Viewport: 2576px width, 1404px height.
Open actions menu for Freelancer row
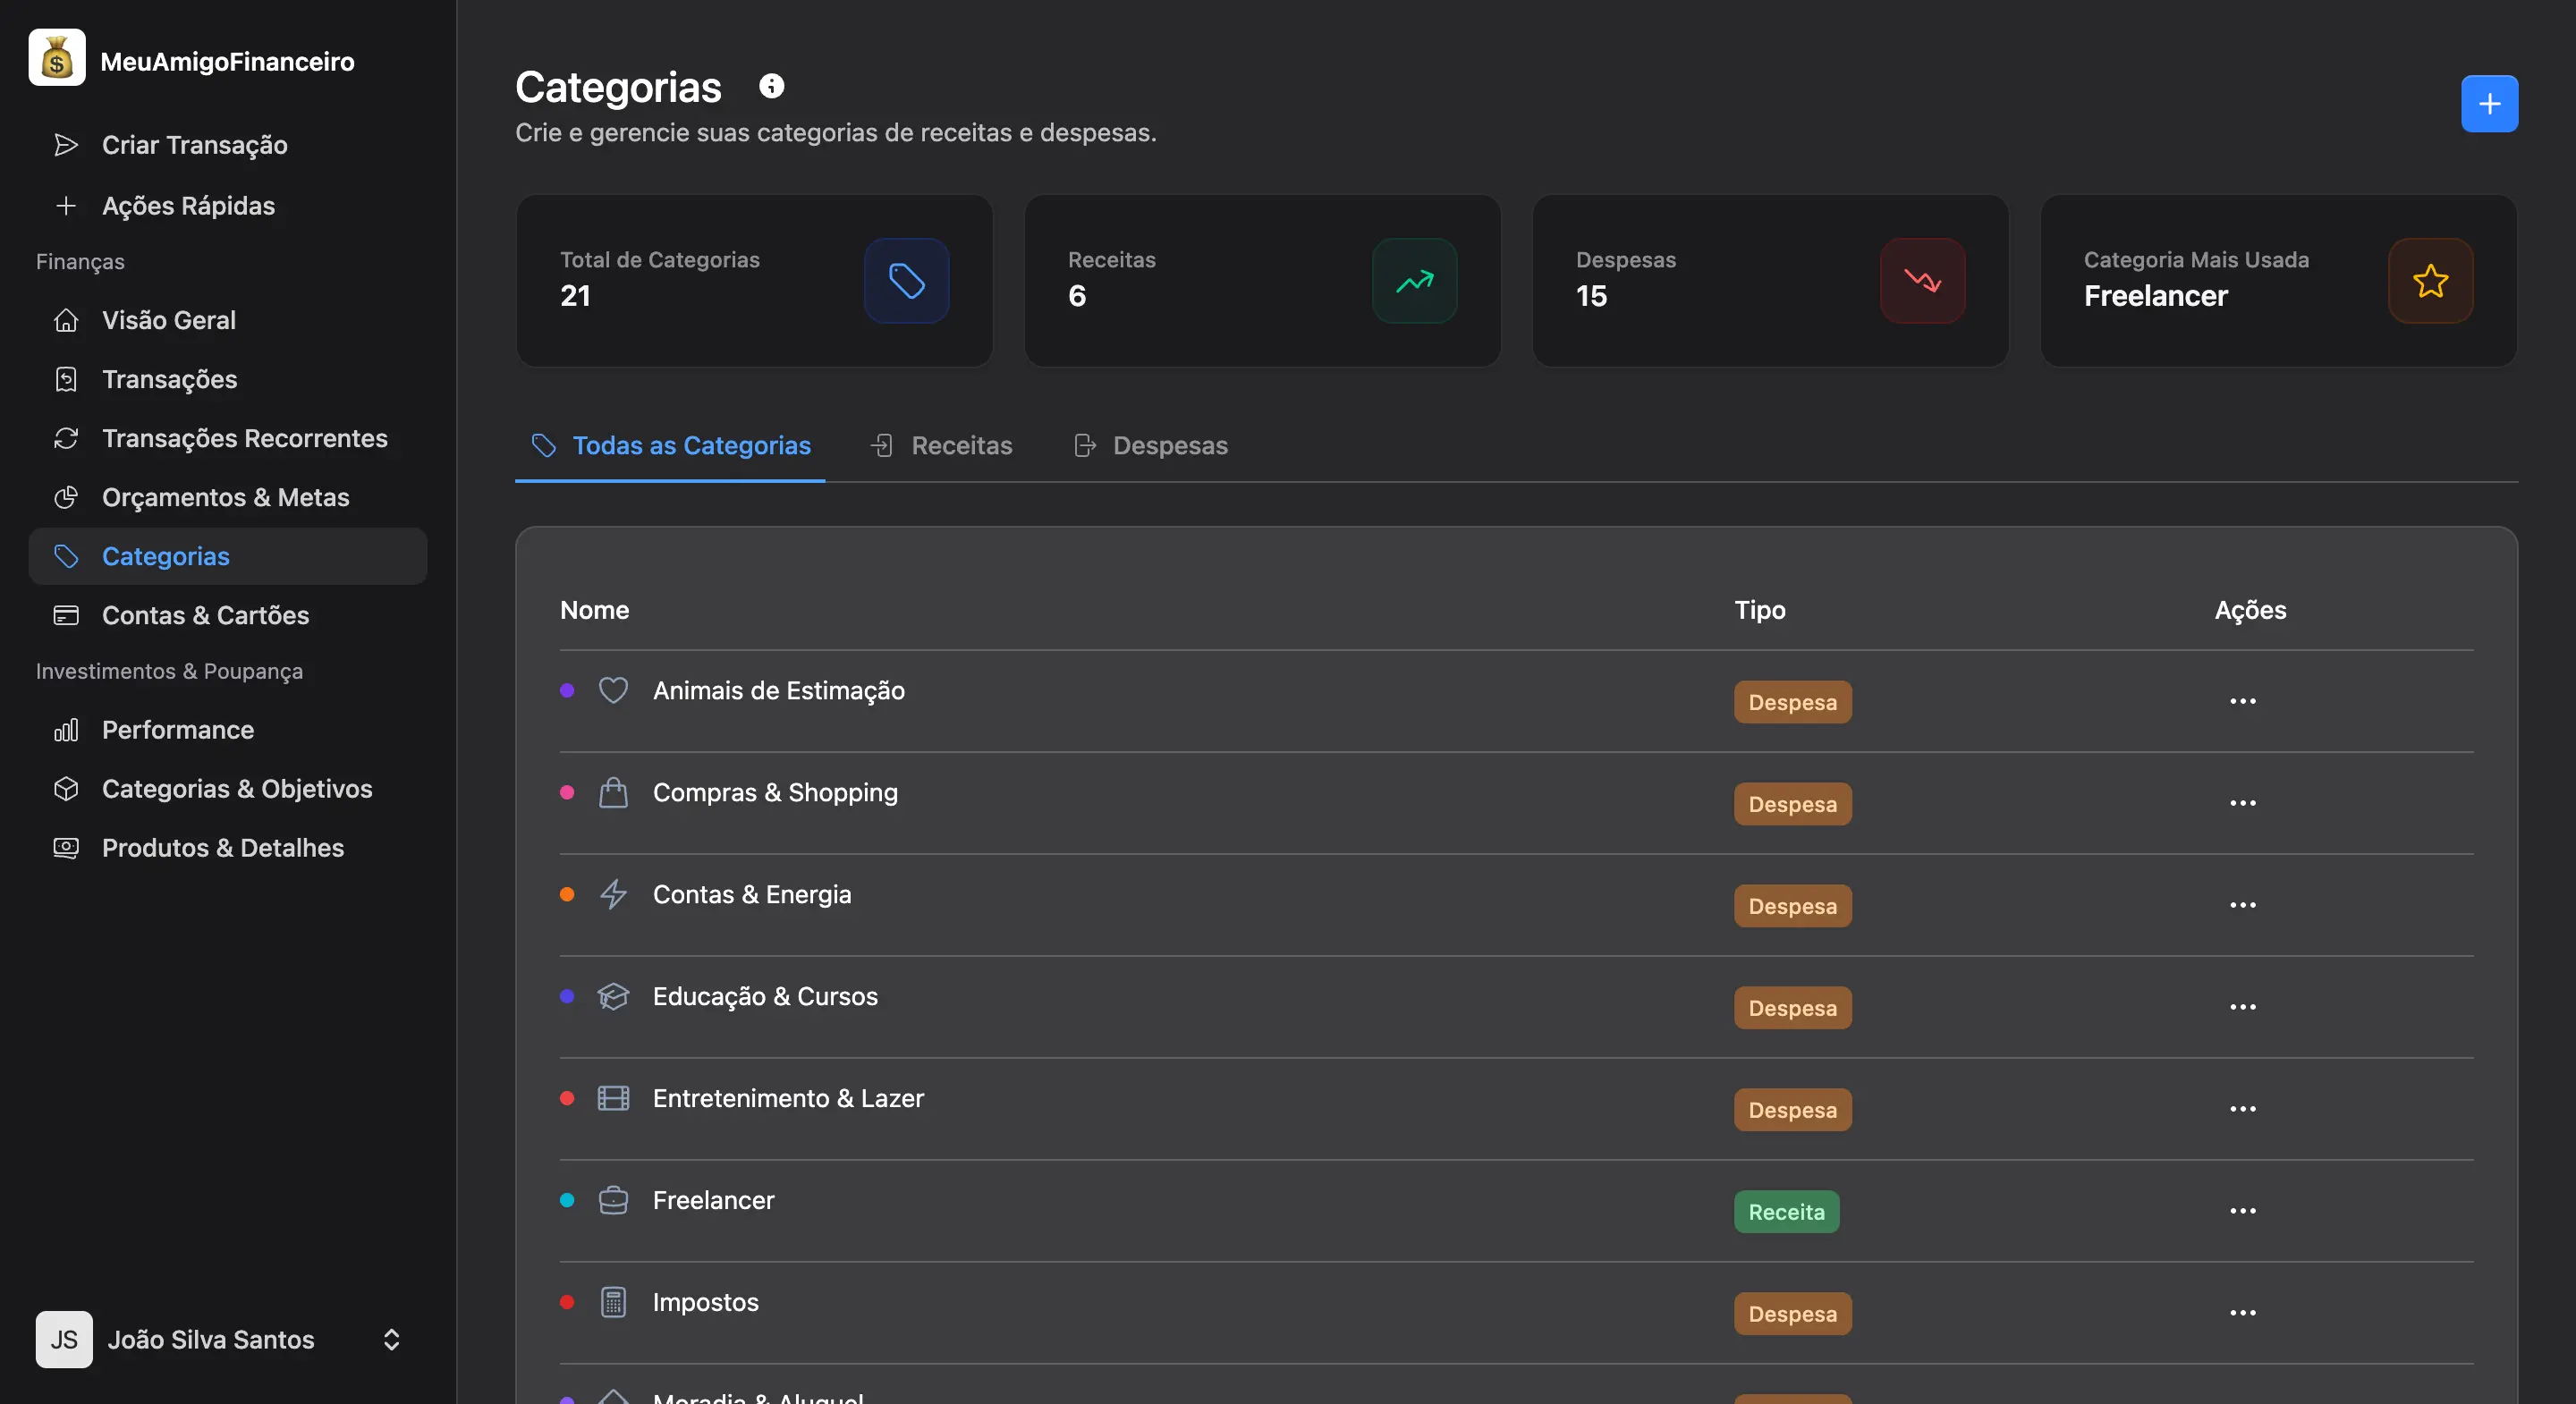point(2243,1211)
